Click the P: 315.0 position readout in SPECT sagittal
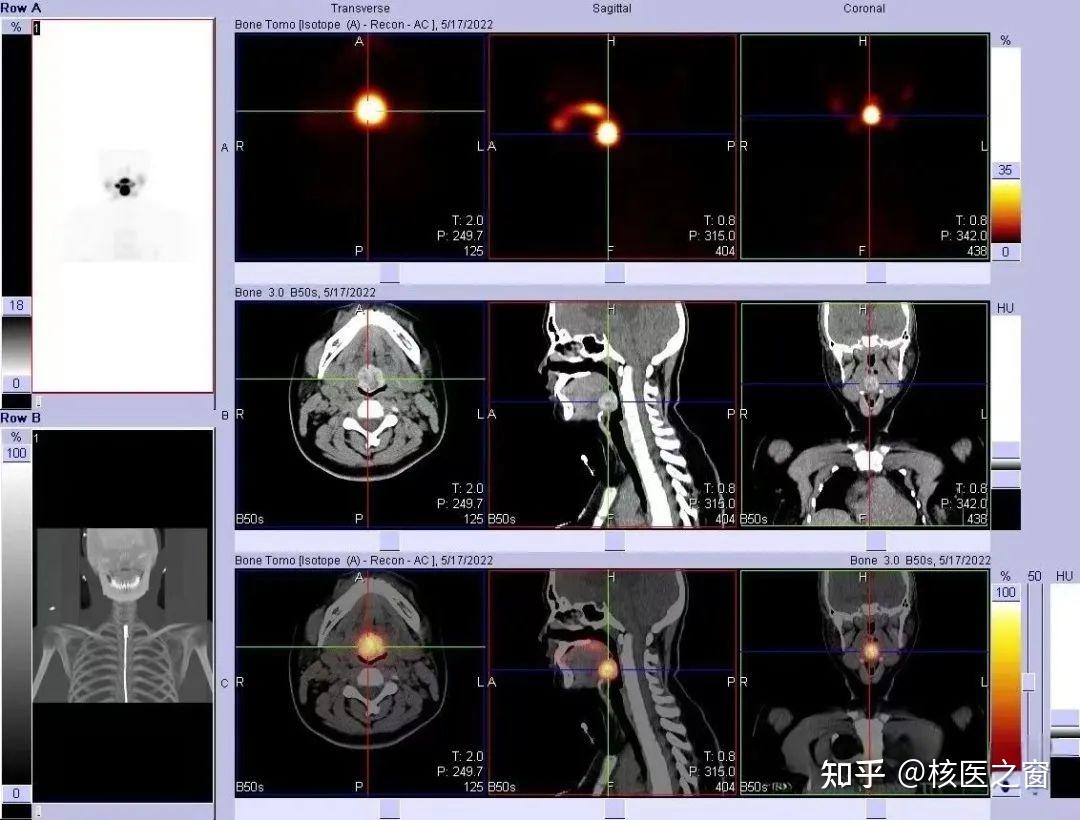Viewport: 1080px width, 820px height. pyautogui.click(x=712, y=236)
